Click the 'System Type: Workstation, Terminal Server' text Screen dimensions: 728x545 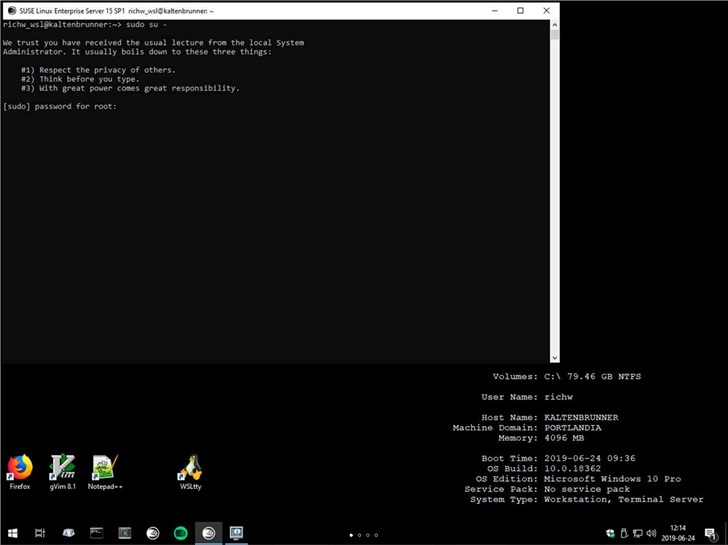pyautogui.click(x=586, y=499)
